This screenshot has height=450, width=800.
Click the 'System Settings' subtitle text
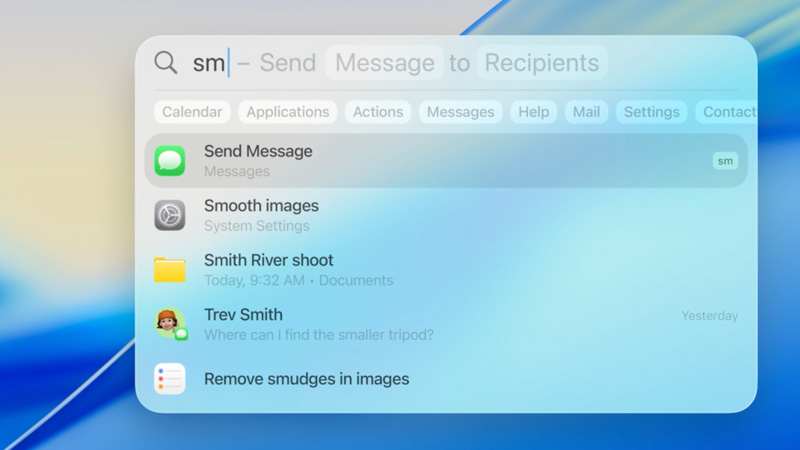click(x=257, y=226)
